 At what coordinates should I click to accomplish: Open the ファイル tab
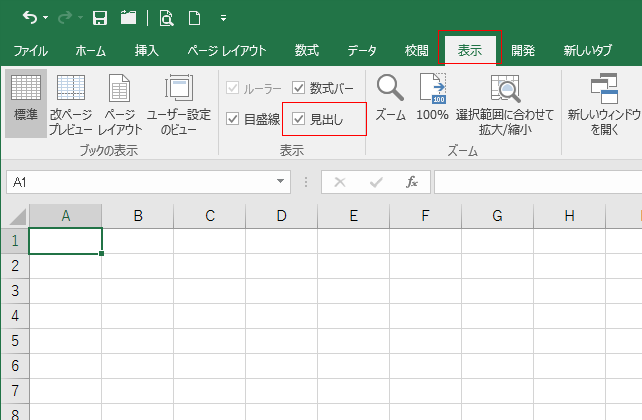[x=31, y=50]
